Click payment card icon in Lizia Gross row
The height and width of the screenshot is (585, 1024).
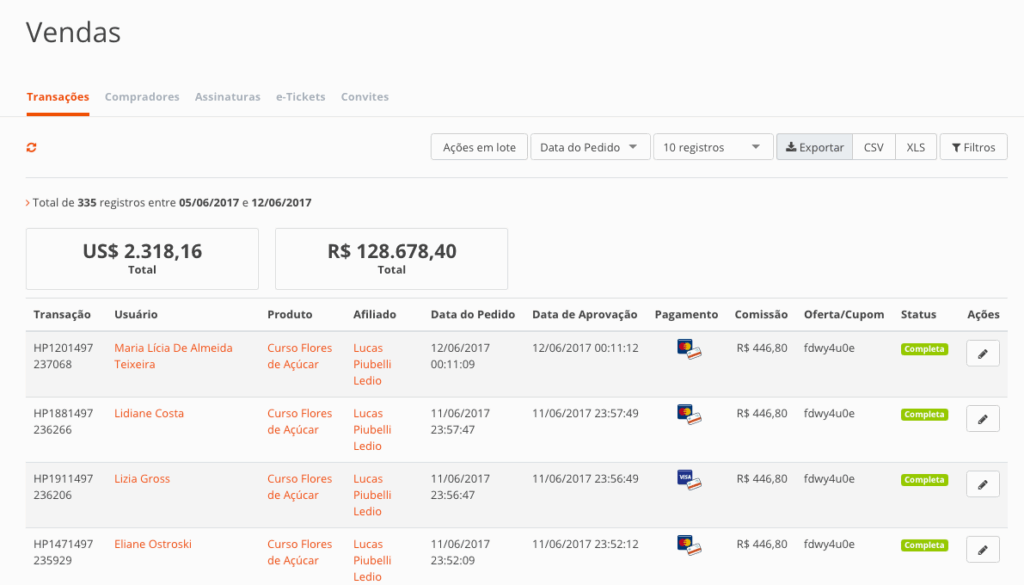(688, 480)
